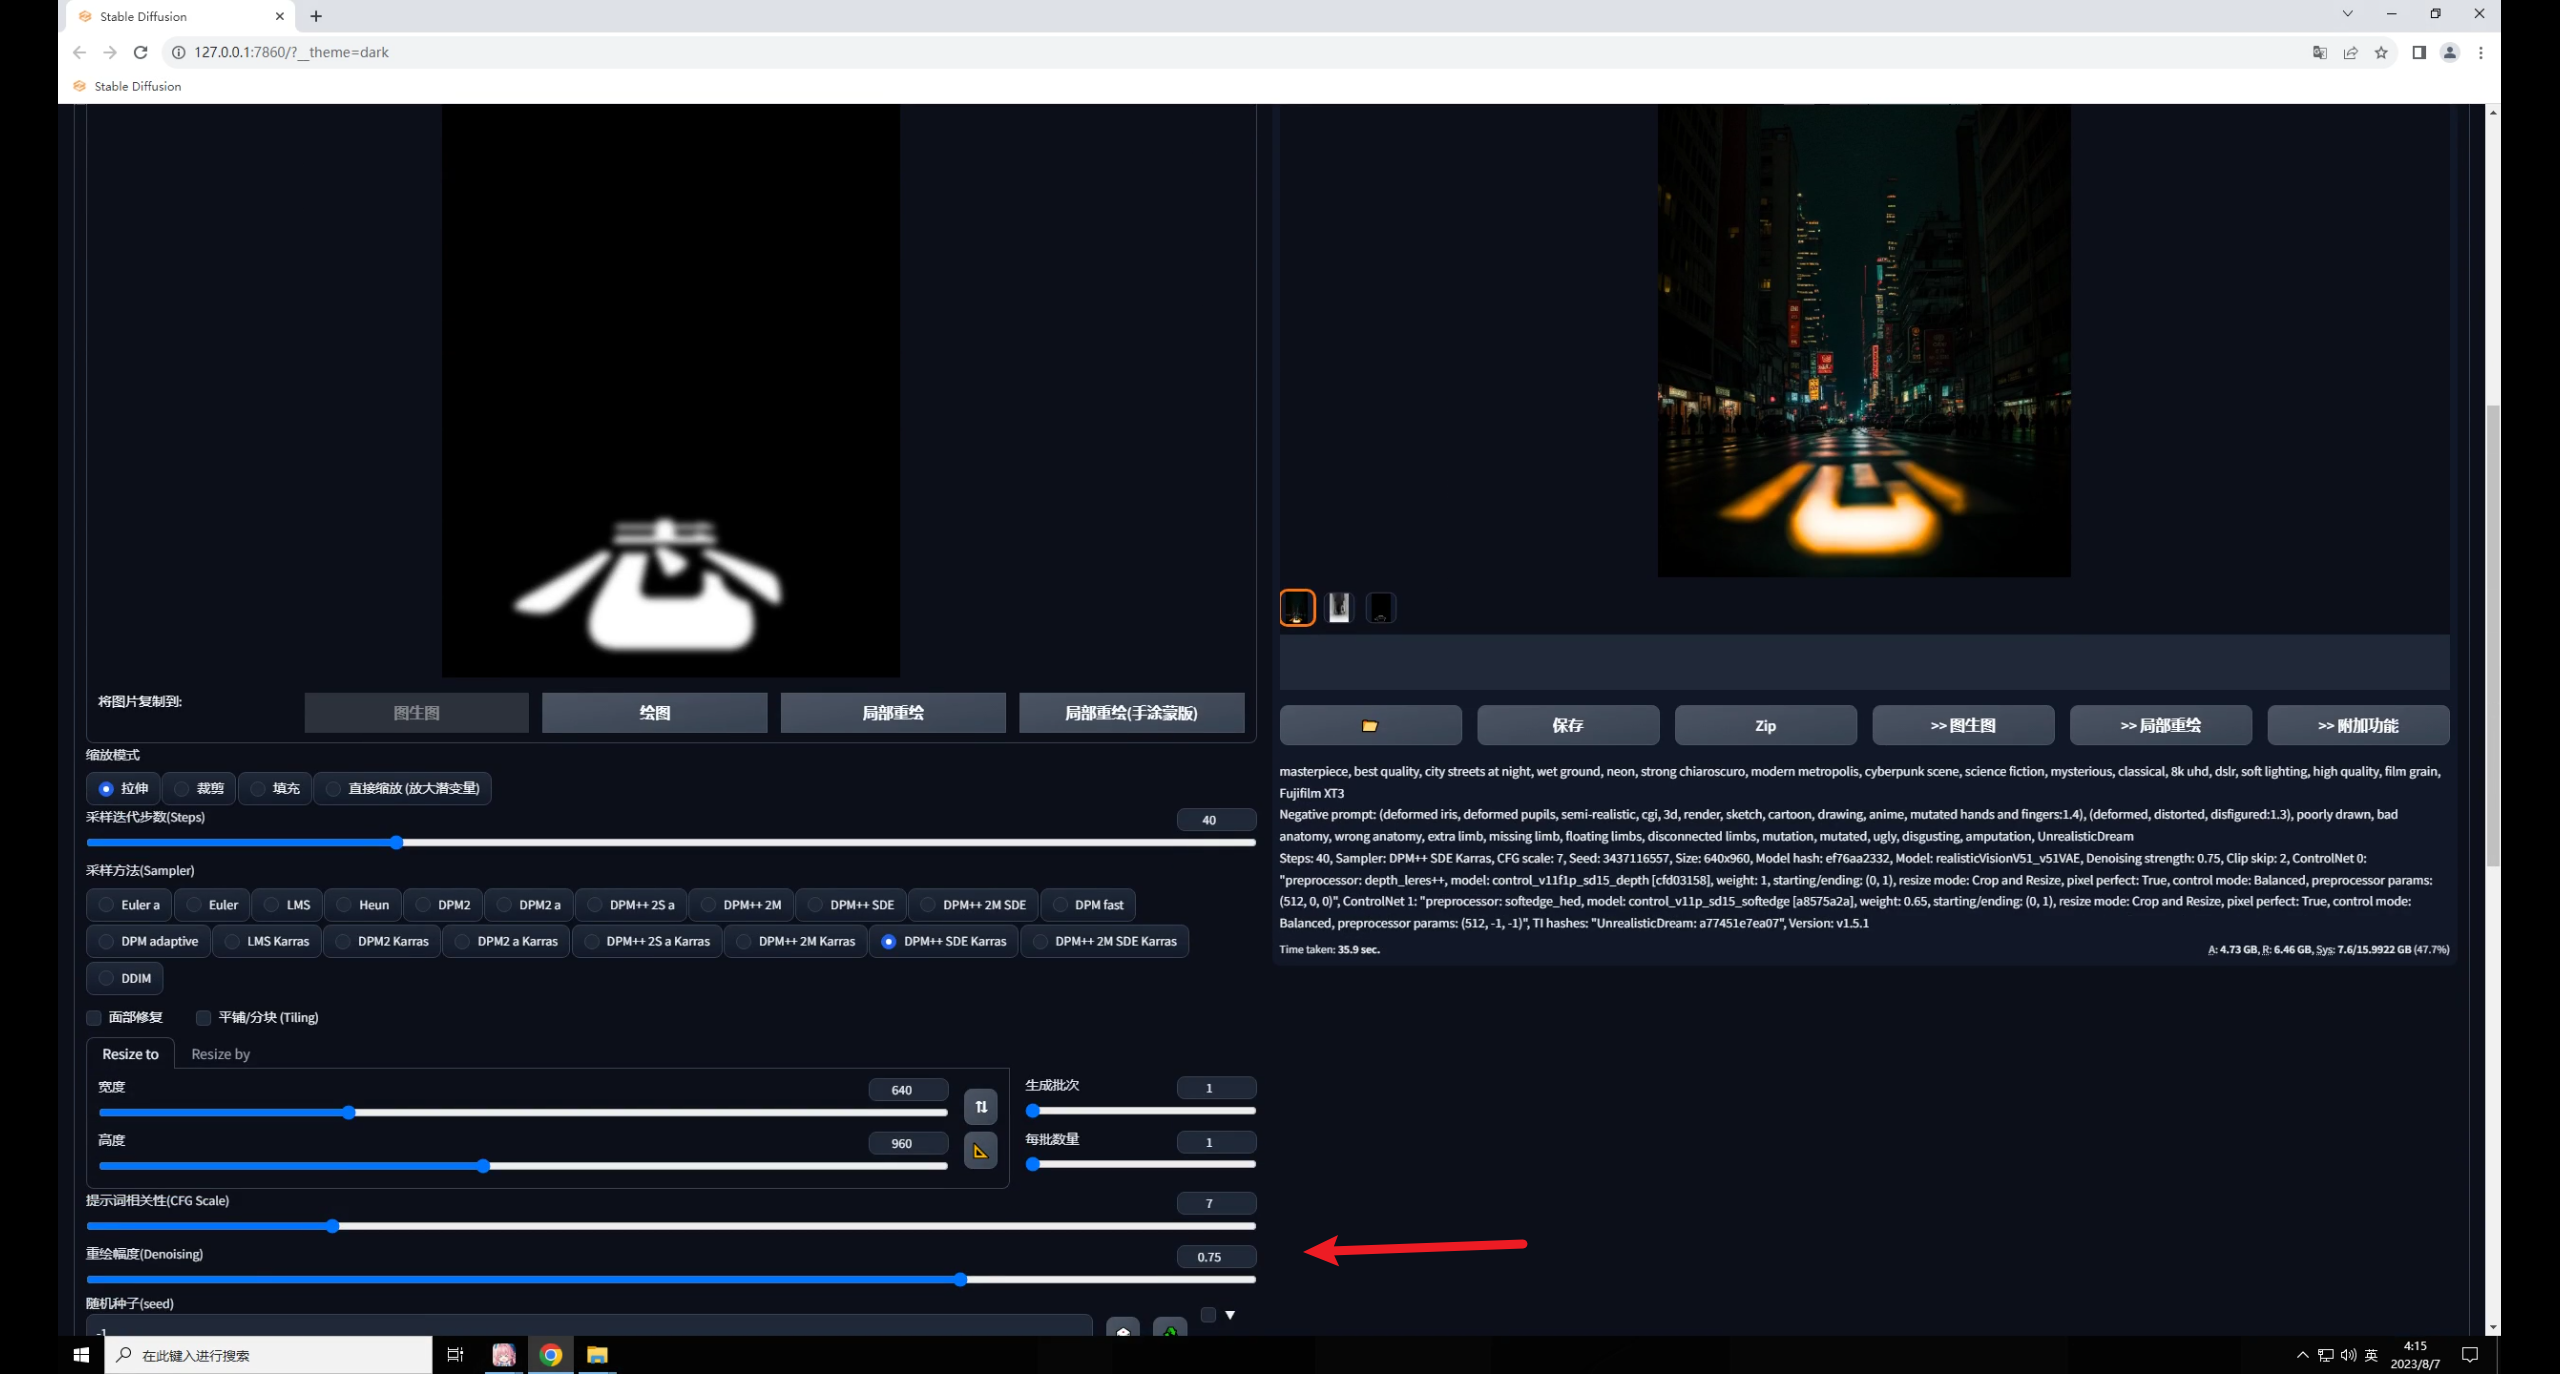Enable the 平铺/分块 (Tiling) checkbox
Viewport: 2560px width, 1374px height.
pyautogui.click(x=203, y=1017)
